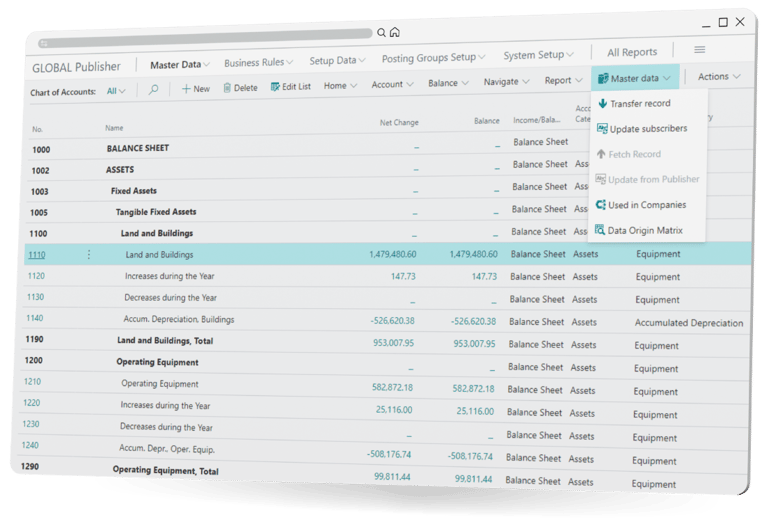
Task: Select Accum. Depr., Oper. Equip. row name
Action: tap(167, 449)
